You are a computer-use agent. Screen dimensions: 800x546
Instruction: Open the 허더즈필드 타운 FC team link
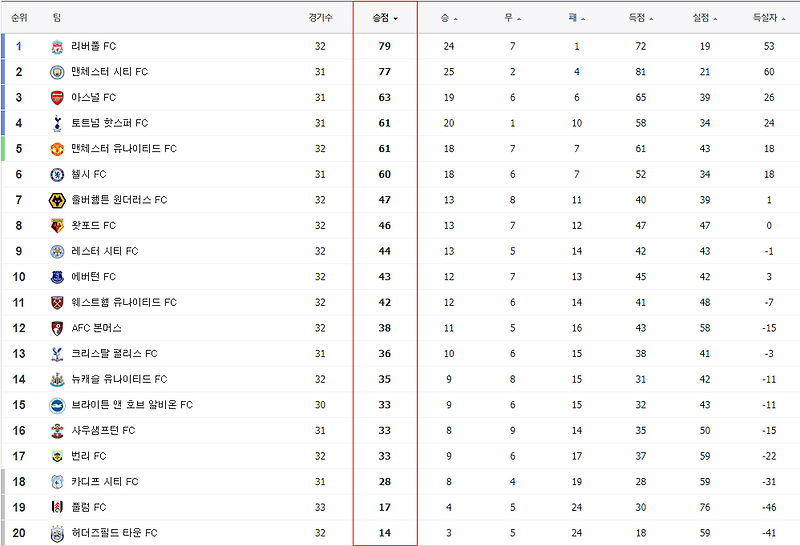pos(114,533)
